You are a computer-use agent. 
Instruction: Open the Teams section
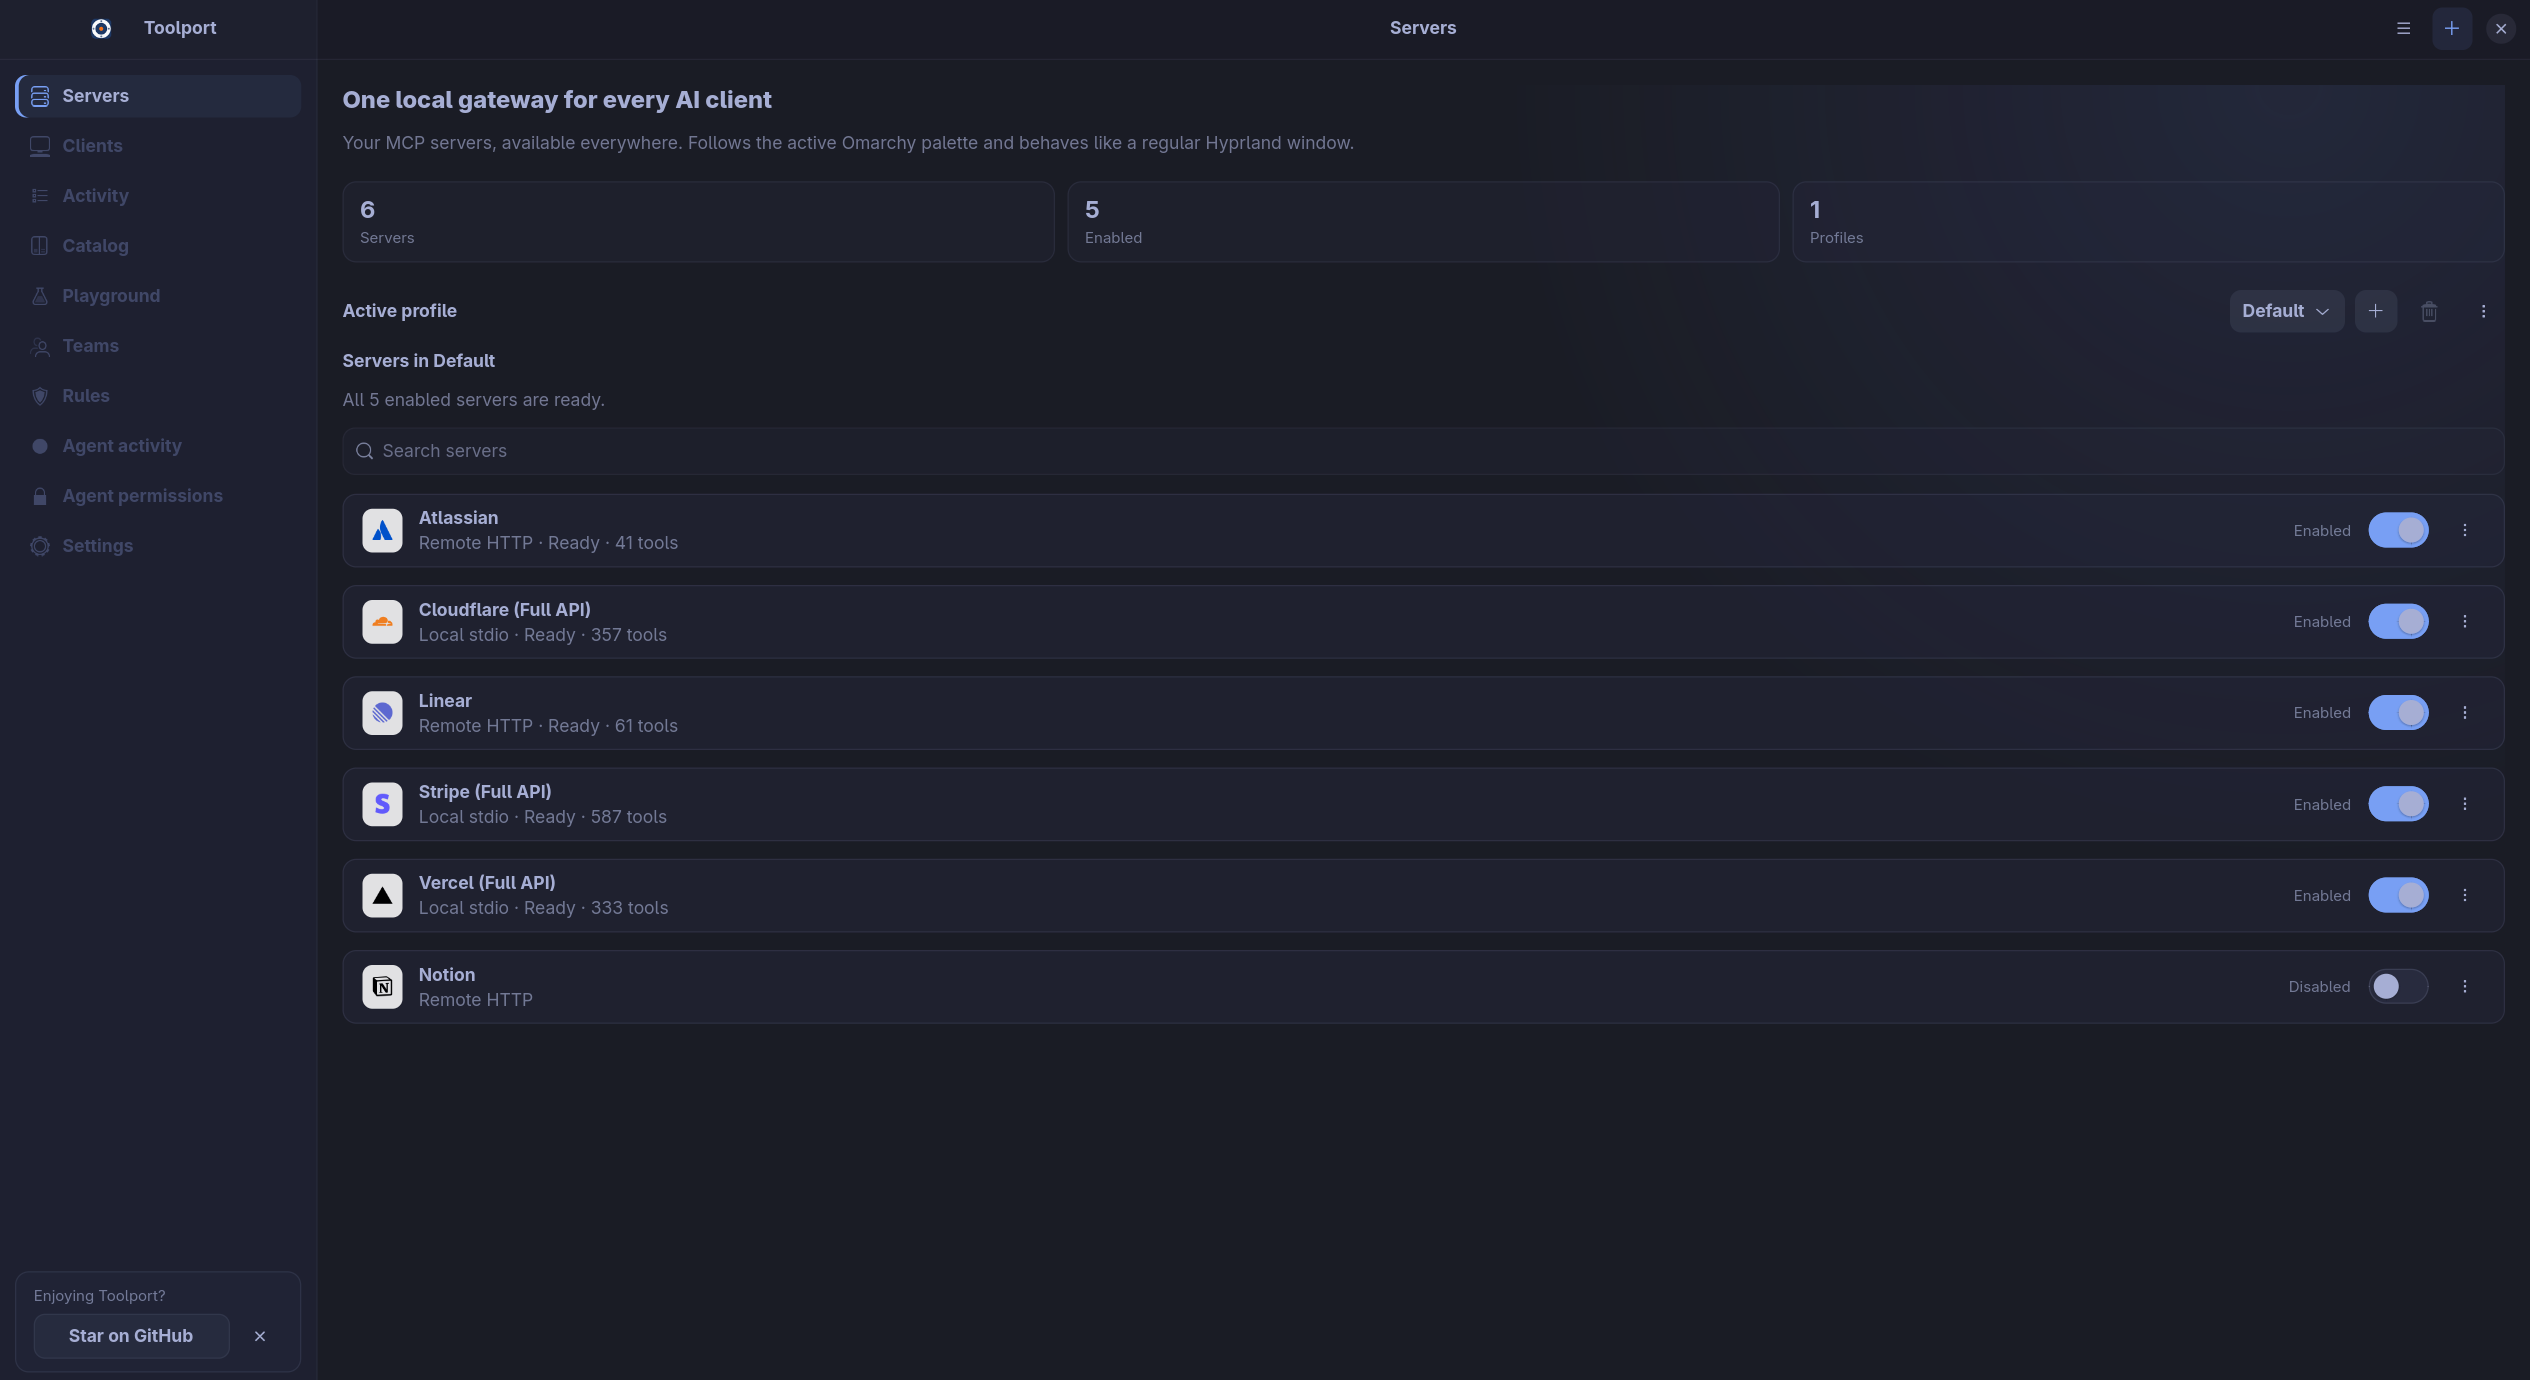[158, 346]
